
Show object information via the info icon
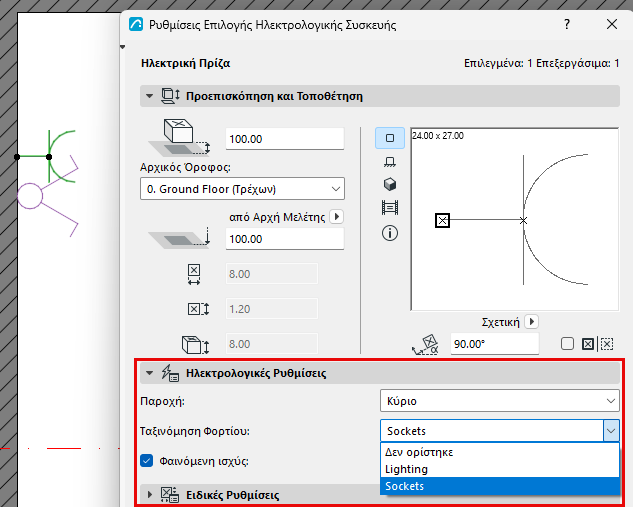pos(390,233)
